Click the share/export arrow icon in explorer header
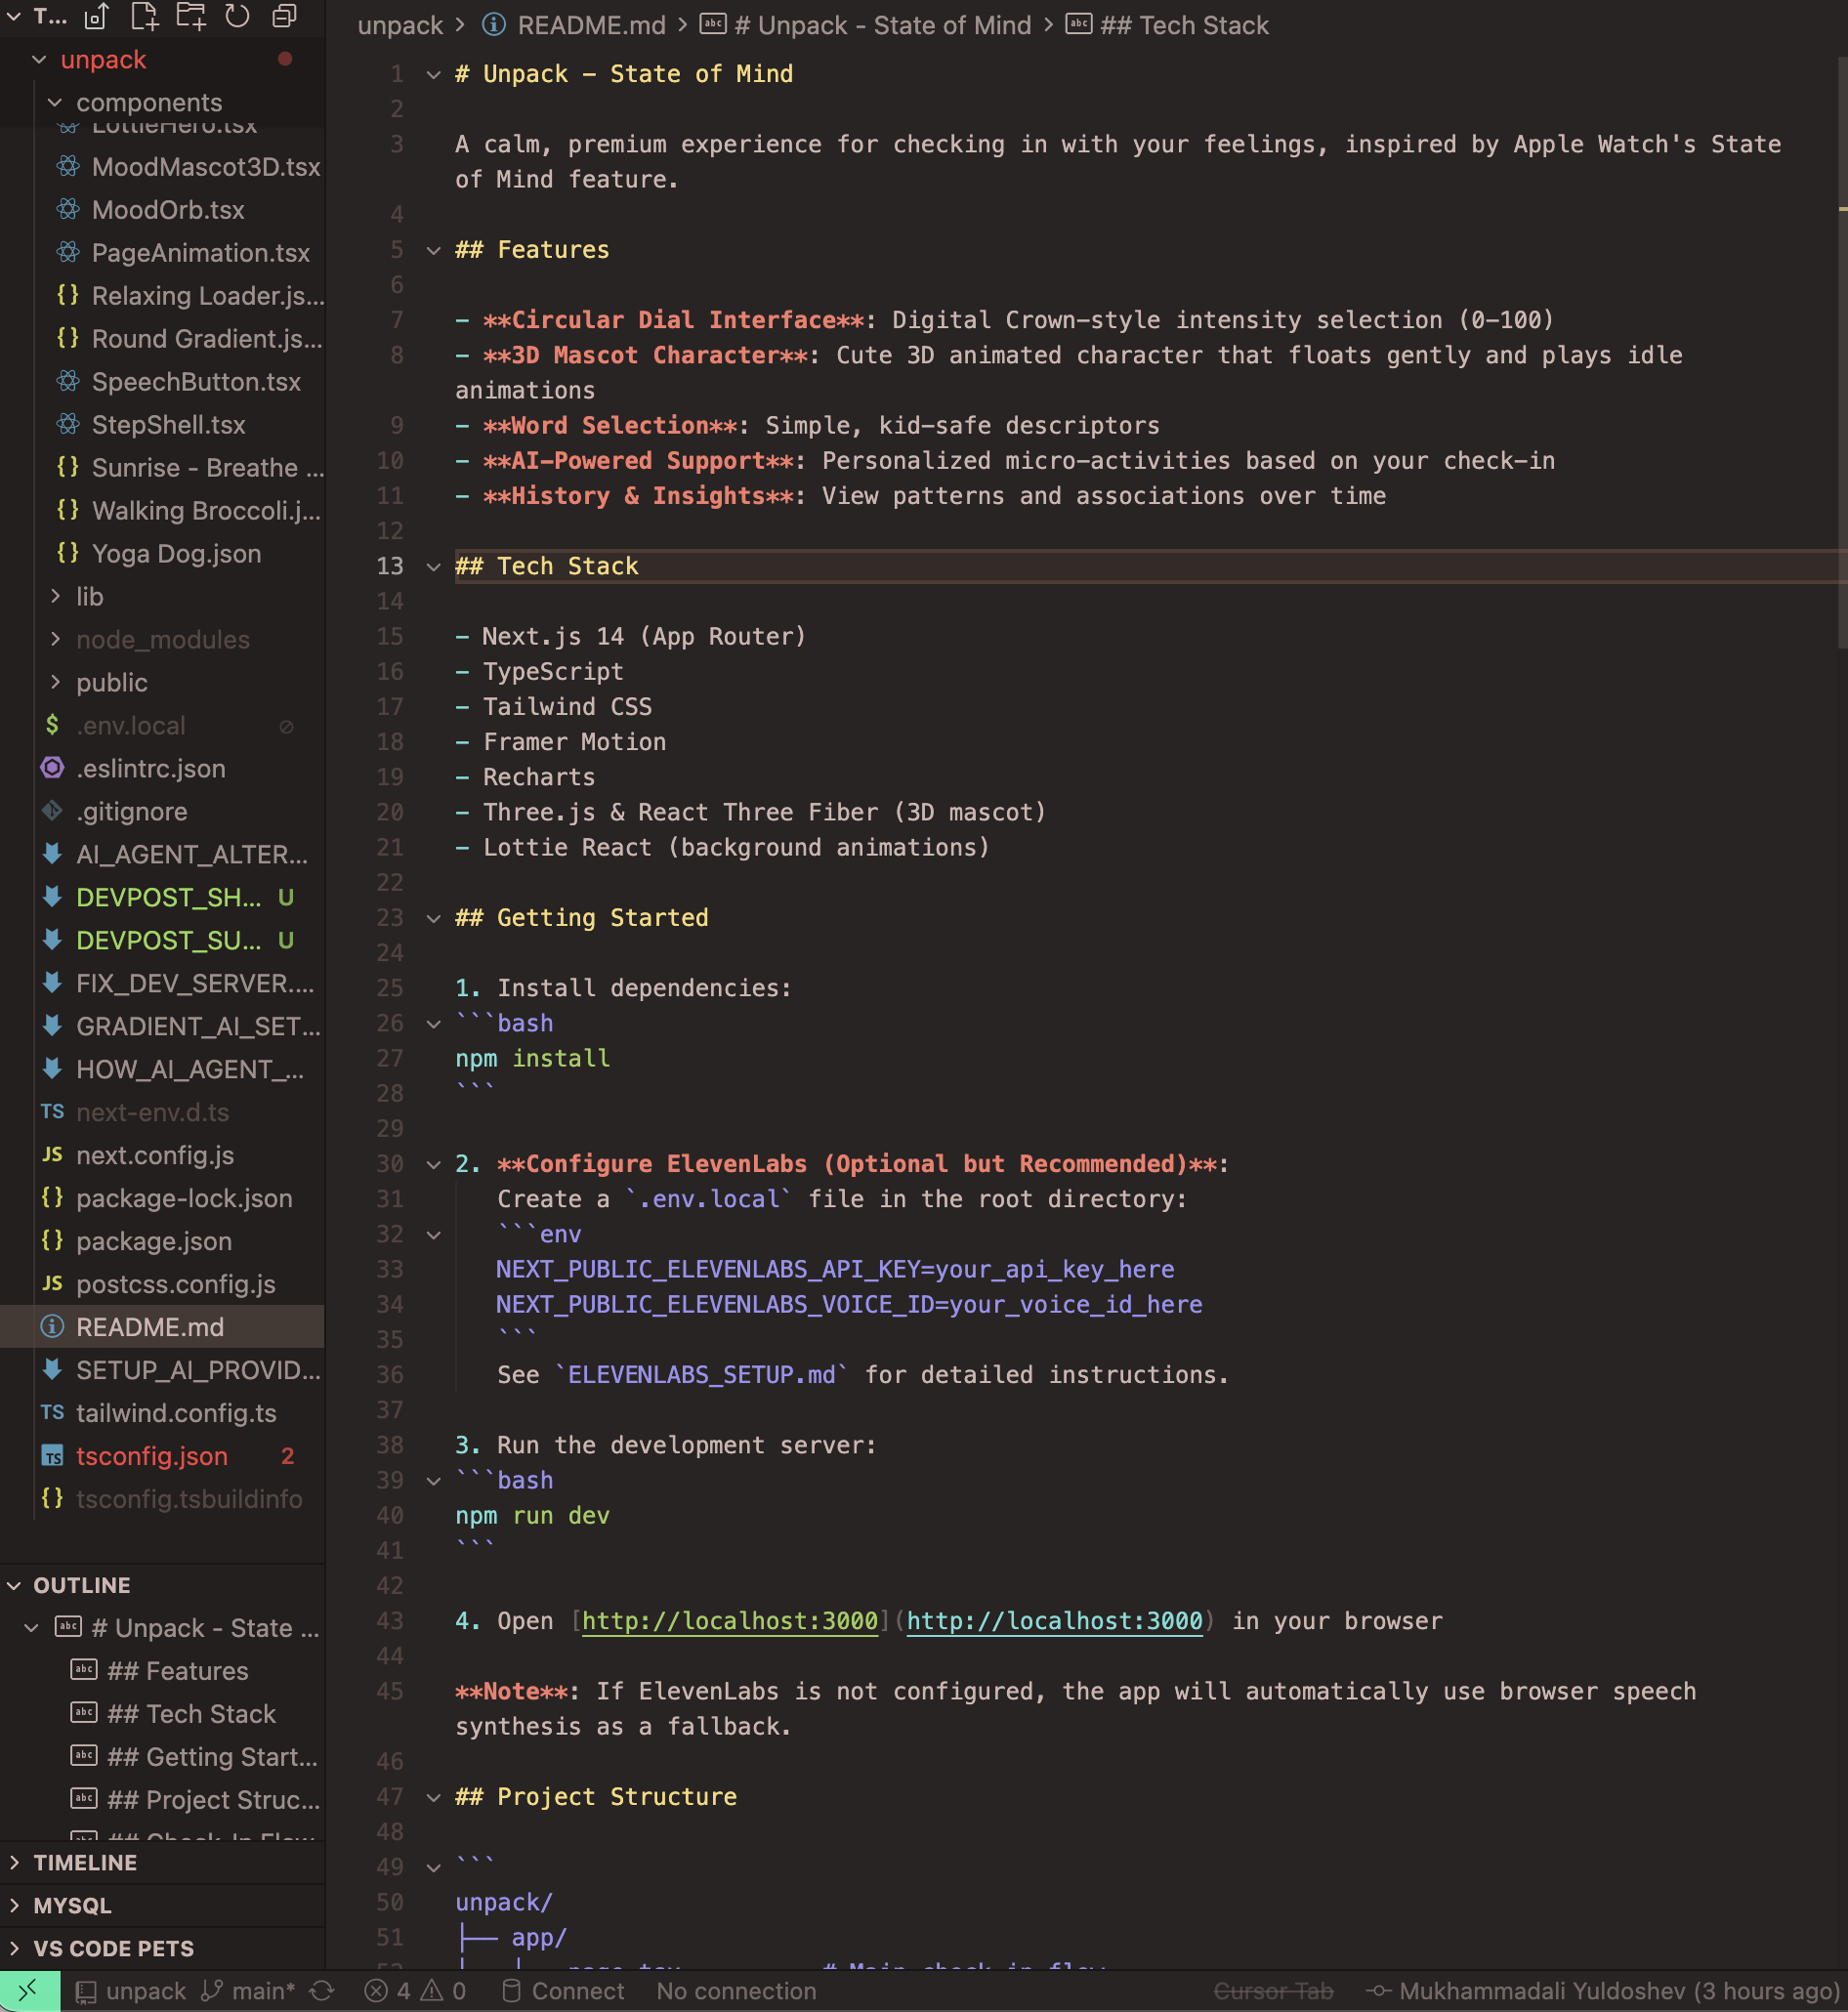Screen dimensions: 1848x2012 pos(96,16)
